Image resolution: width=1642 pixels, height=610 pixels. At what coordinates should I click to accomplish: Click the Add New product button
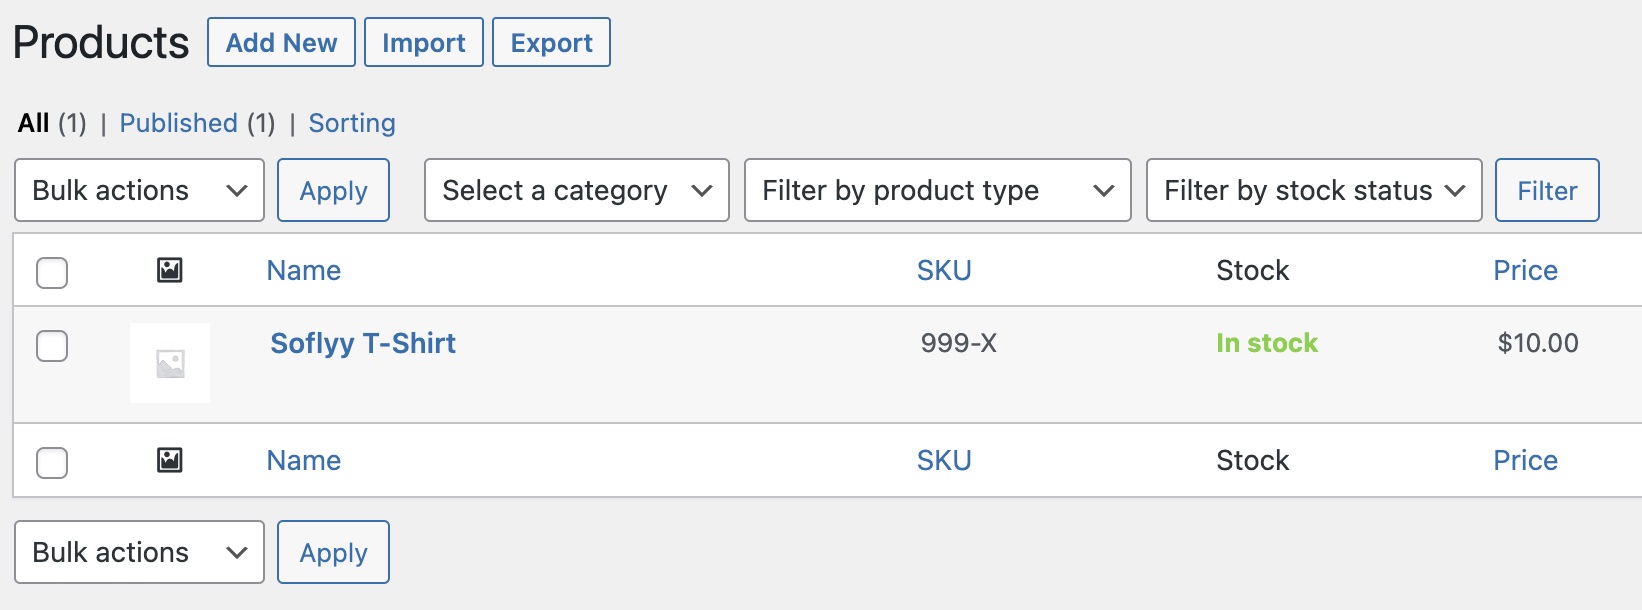(x=281, y=43)
